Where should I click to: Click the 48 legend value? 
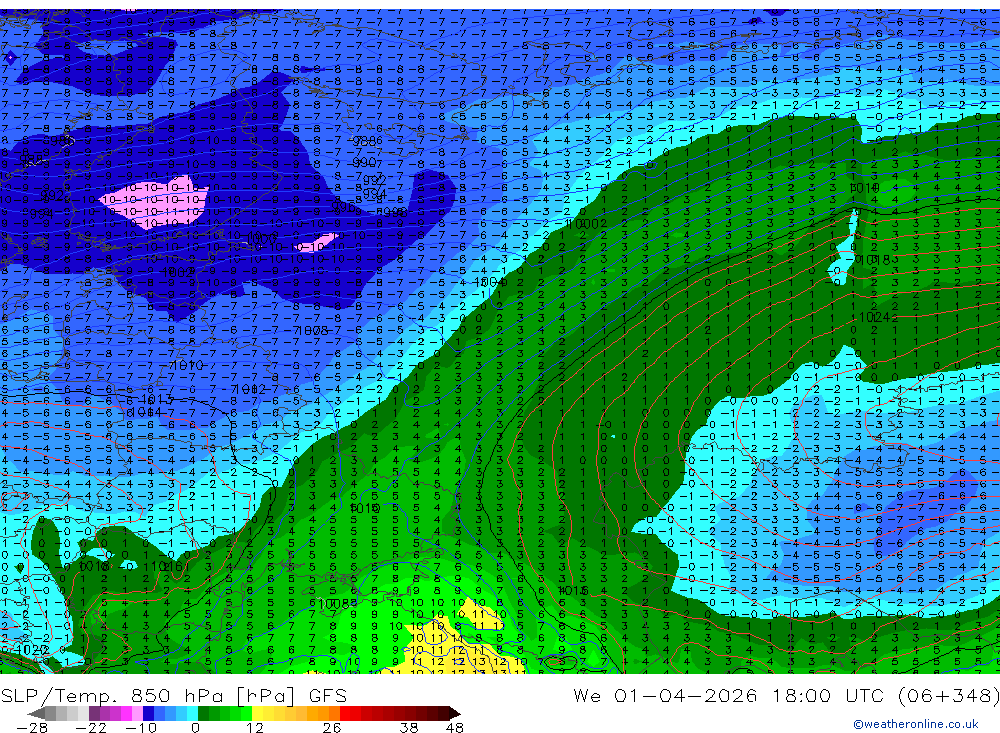[x=454, y=728]
